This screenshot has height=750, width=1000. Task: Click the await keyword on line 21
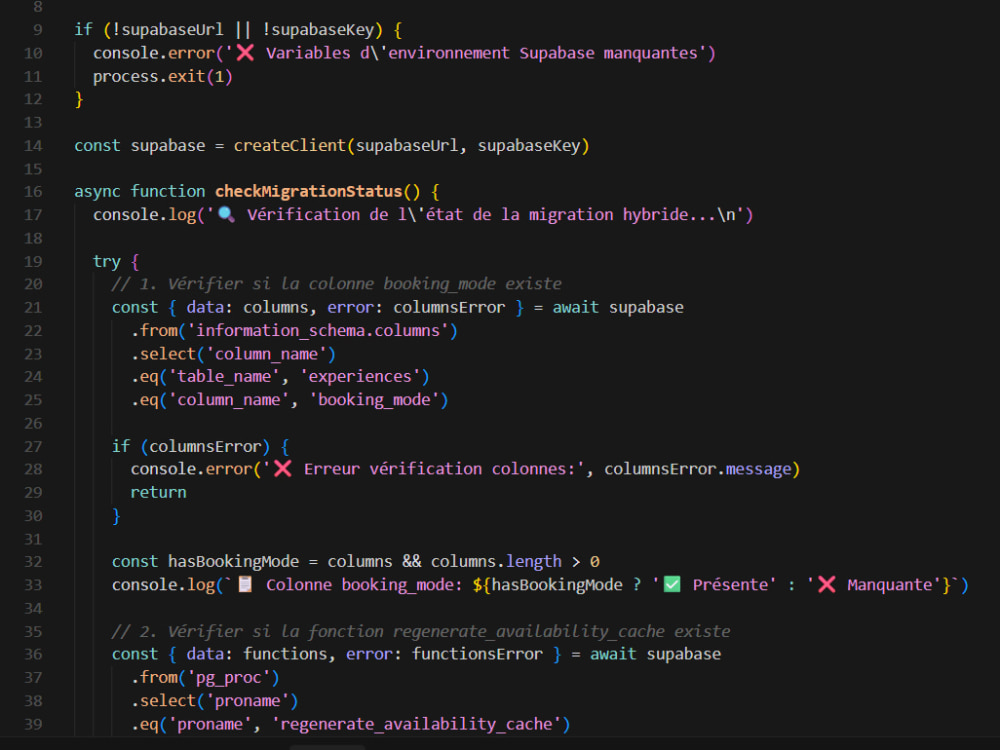(575, 307)
